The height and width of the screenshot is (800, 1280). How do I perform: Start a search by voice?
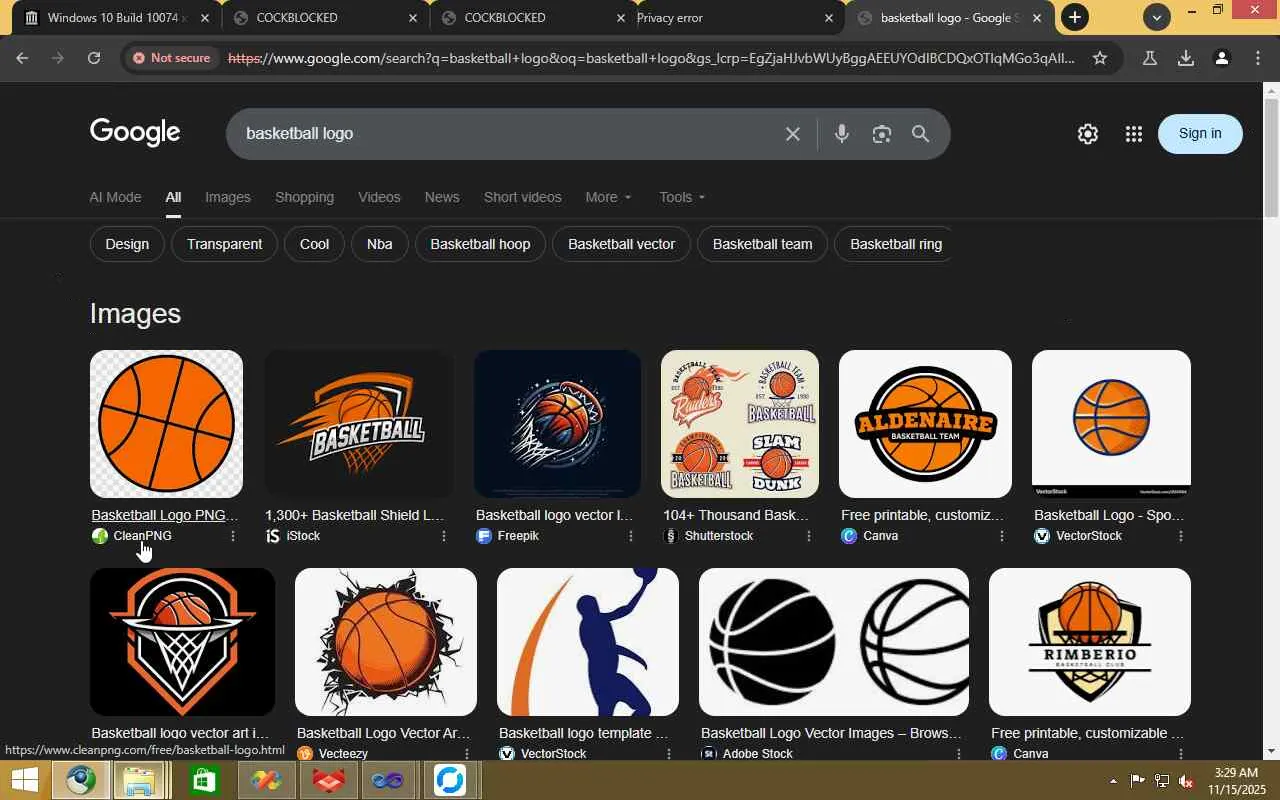click(x=842, y=134)
